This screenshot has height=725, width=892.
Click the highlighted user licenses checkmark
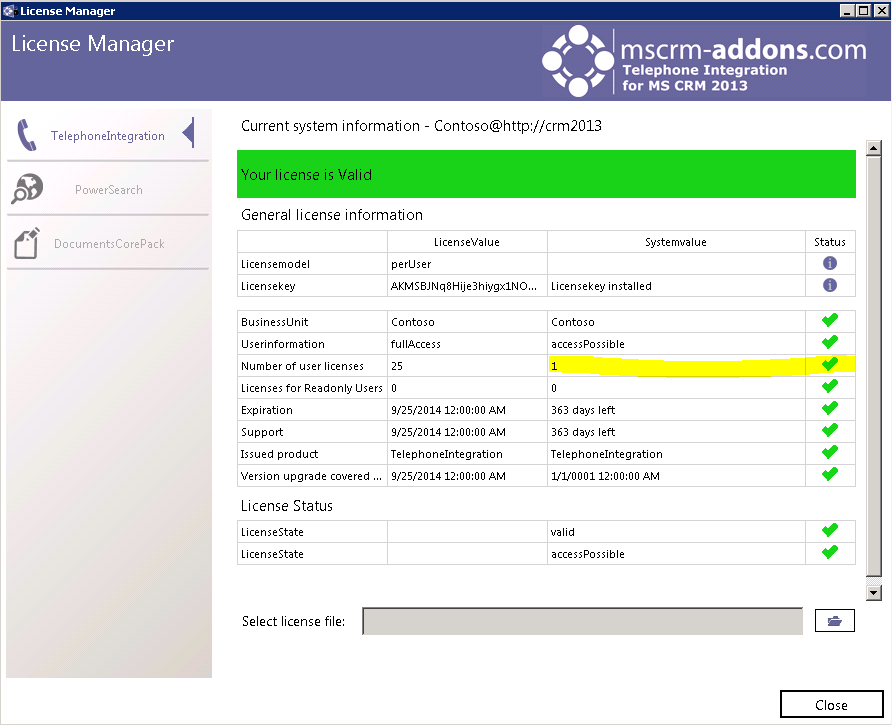[830, 364]
